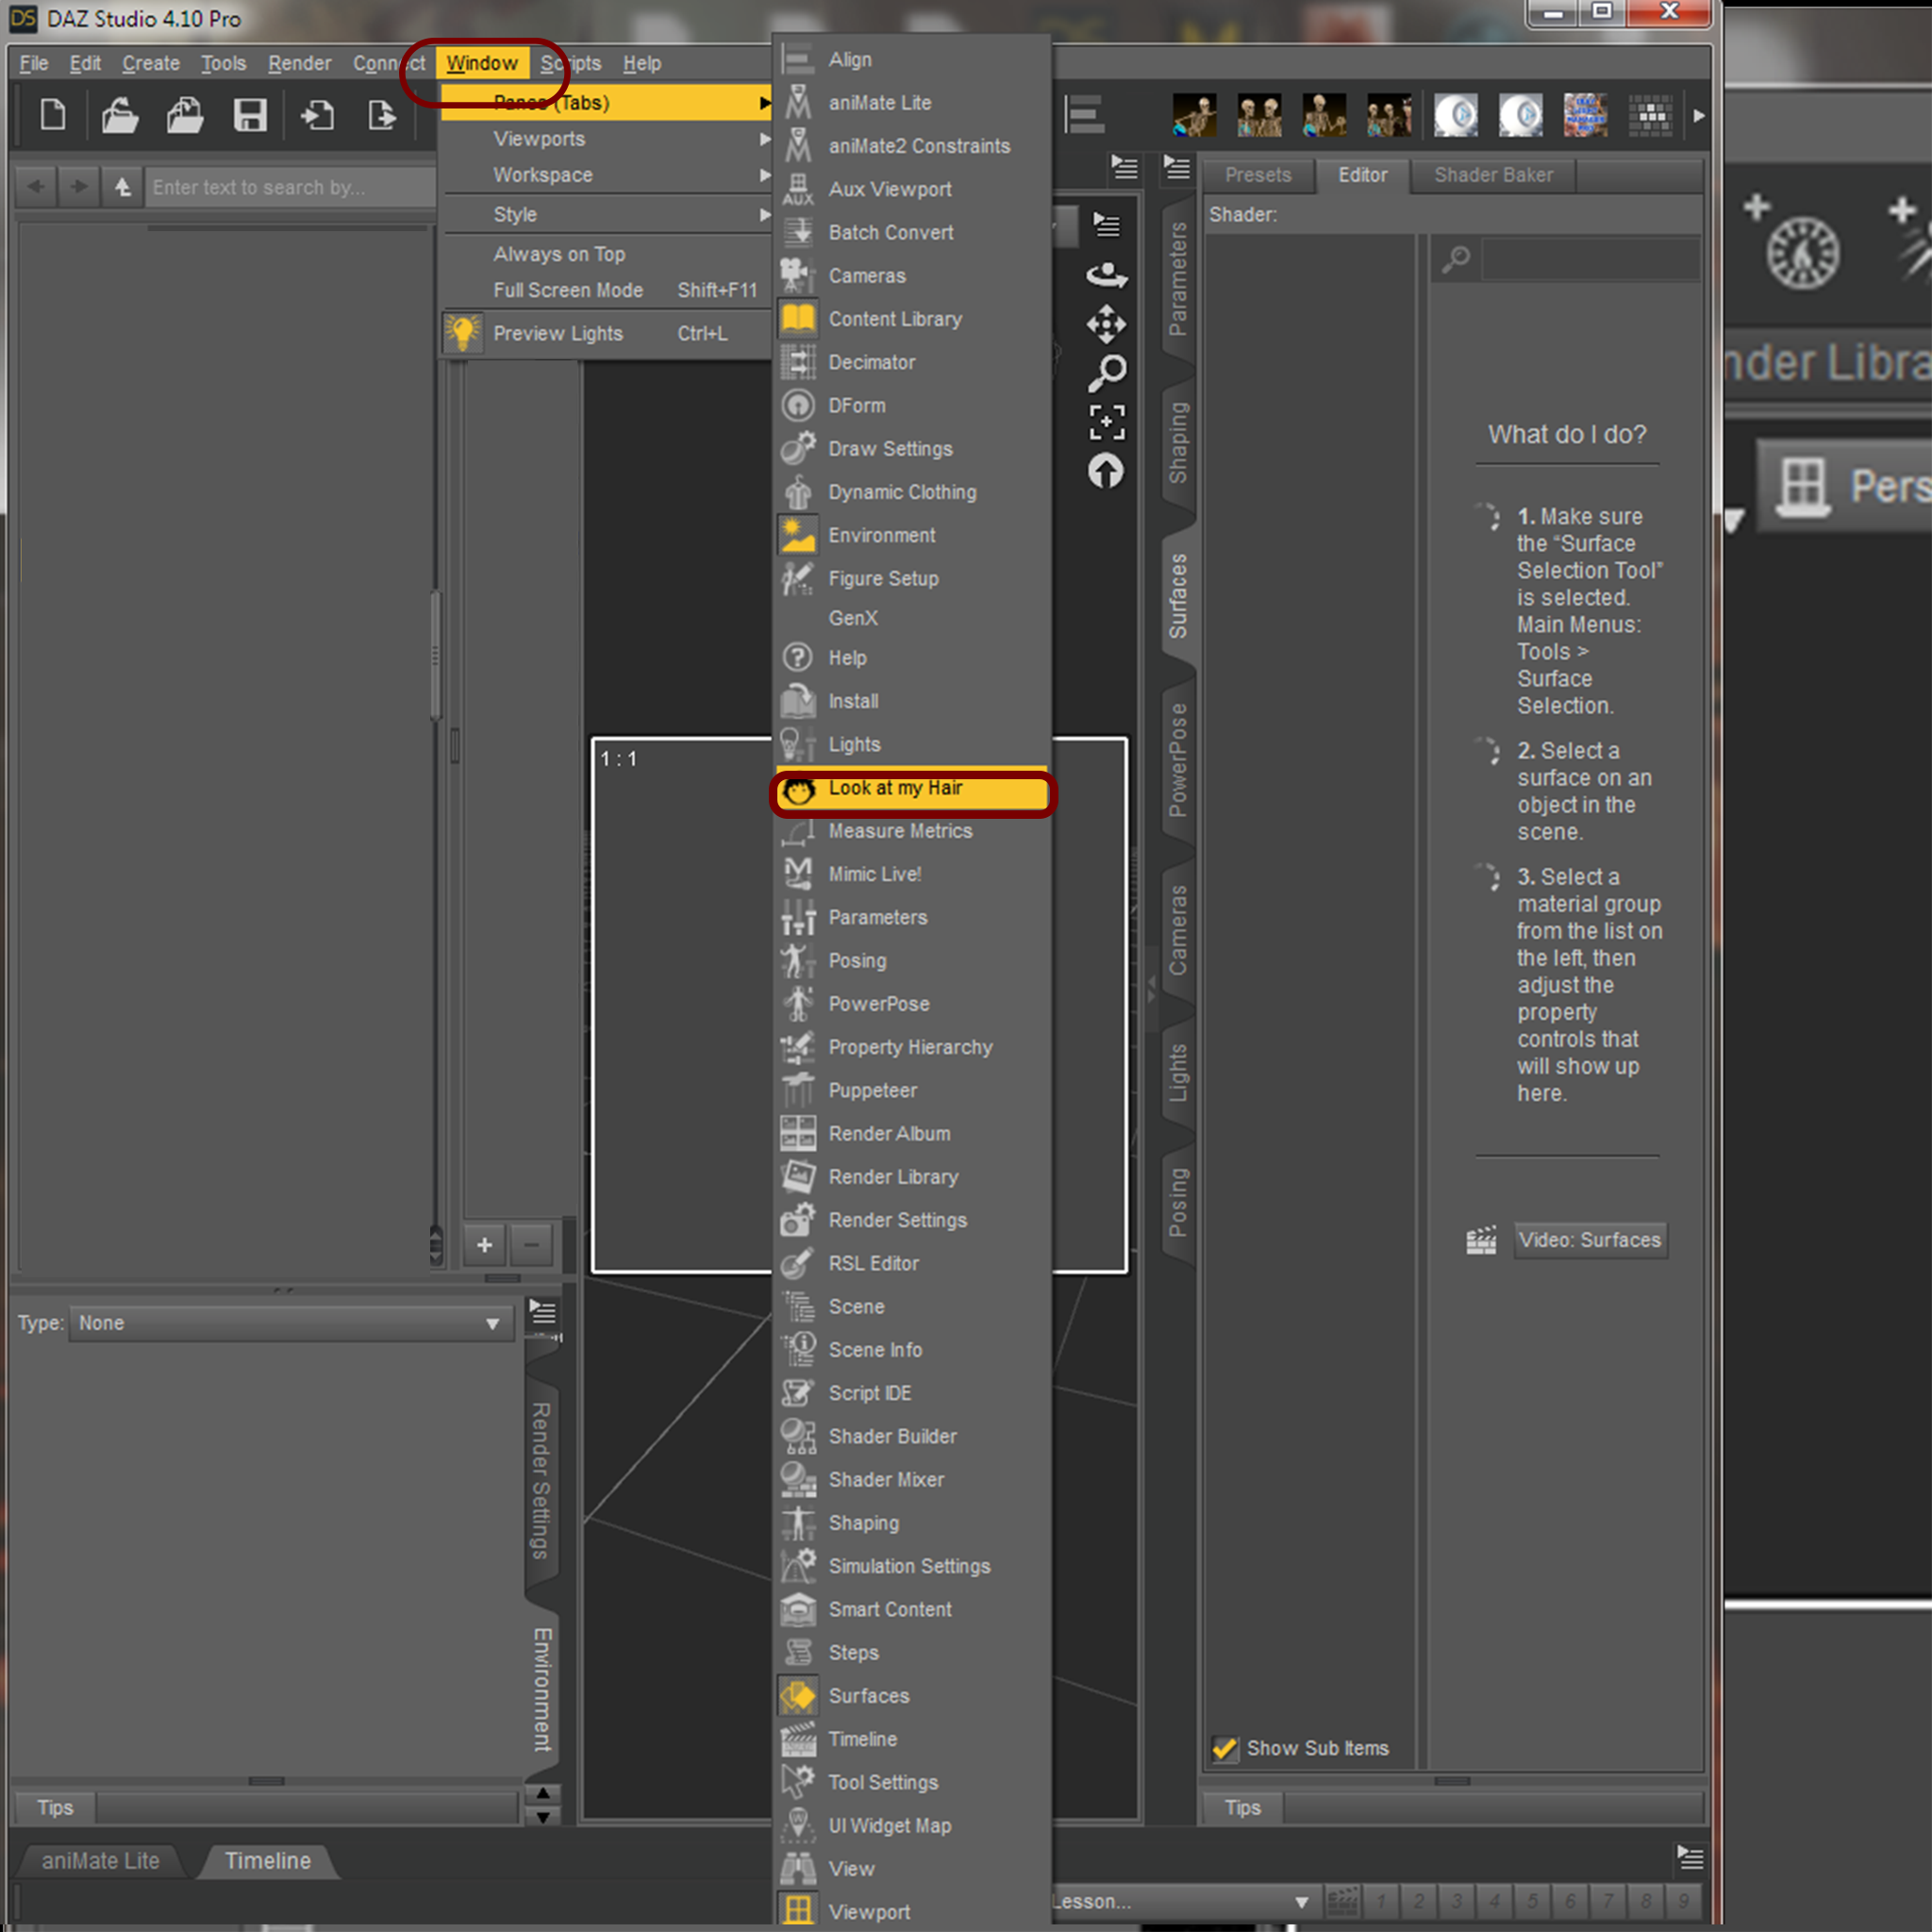Screen dimensions: 1932x1932
Task: Click the New Scene file icon
Action: tap(53, 116)
